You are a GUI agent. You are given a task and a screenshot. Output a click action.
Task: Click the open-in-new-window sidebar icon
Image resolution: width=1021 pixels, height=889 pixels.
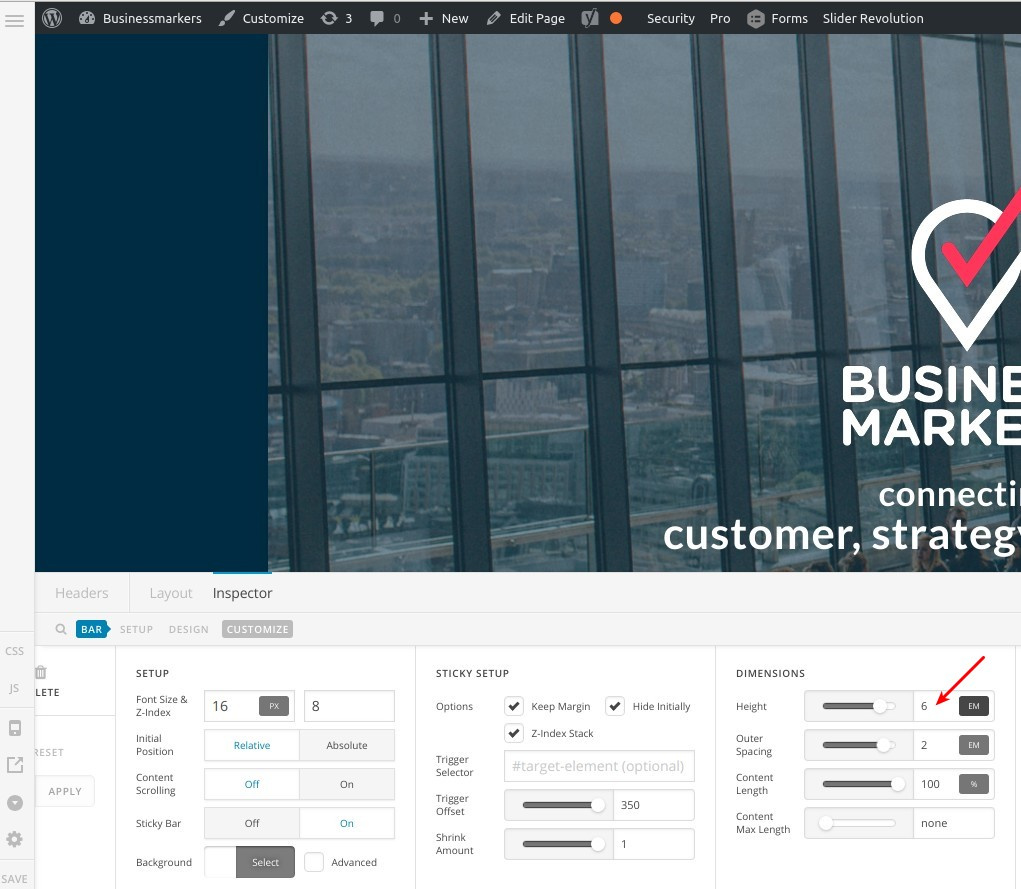point(15,765)
